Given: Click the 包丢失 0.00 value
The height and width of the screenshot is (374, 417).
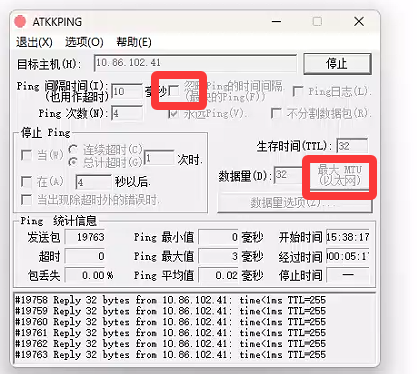Looking at the screenshot, I should [85, 275].
